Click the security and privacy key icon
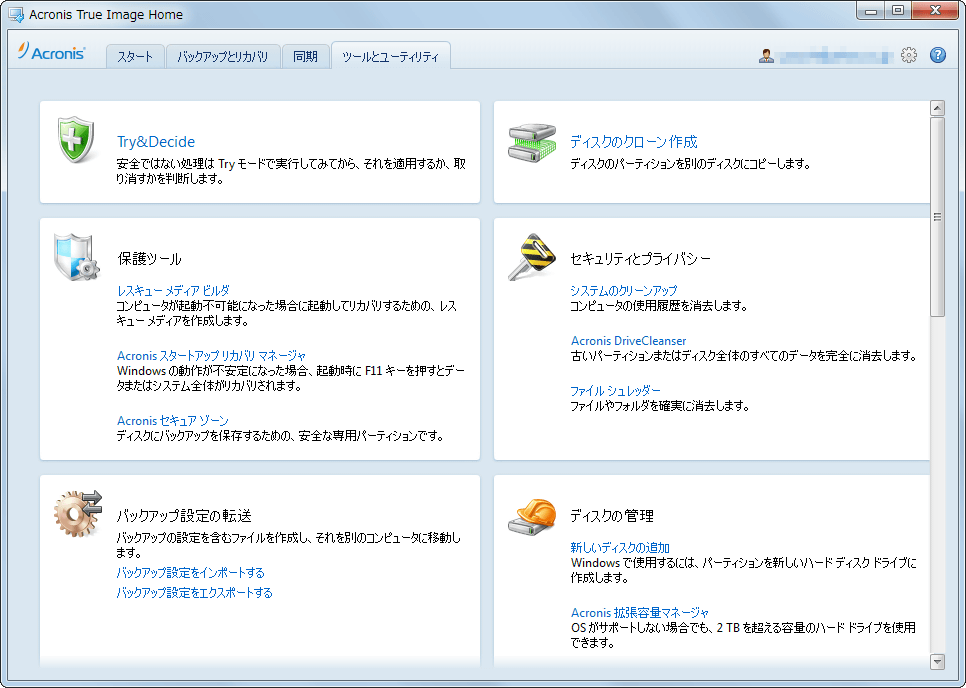 [x=532, y=257]
